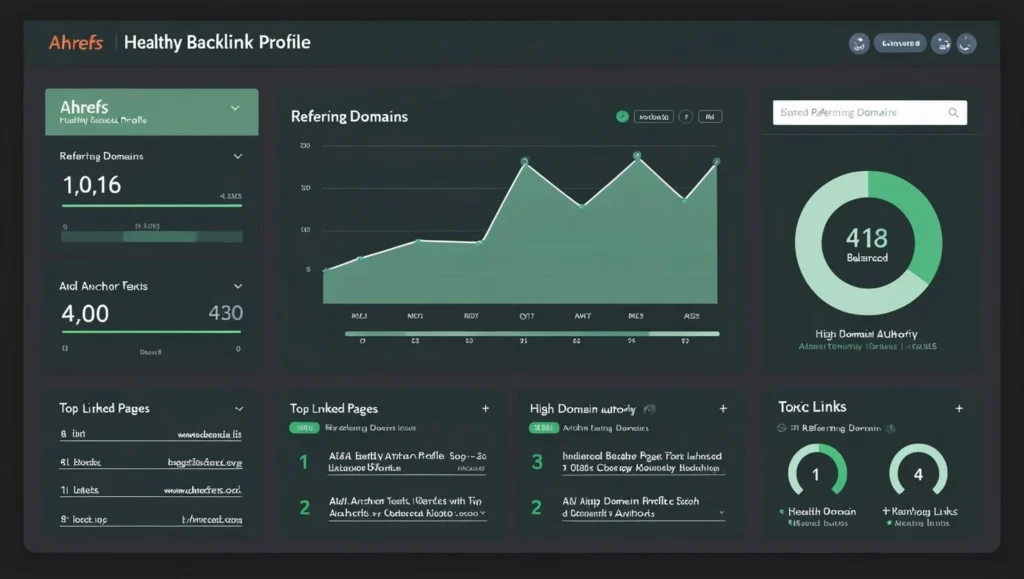Click the round 7 button above chart
The image size is (1024, 579).
coord(686,117)
